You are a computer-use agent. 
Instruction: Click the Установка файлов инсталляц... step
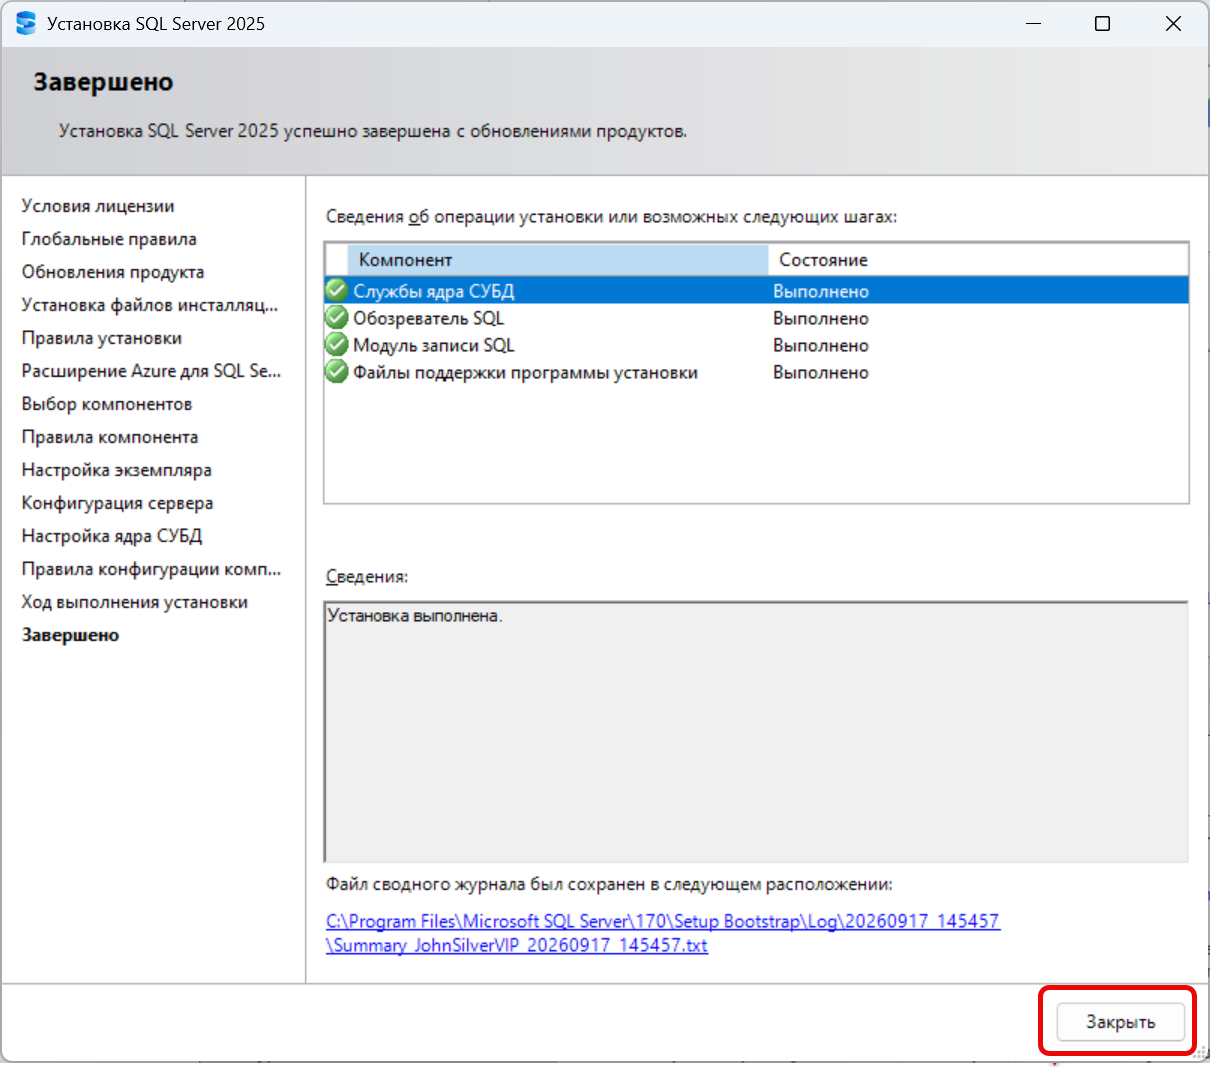coord(150,305)
